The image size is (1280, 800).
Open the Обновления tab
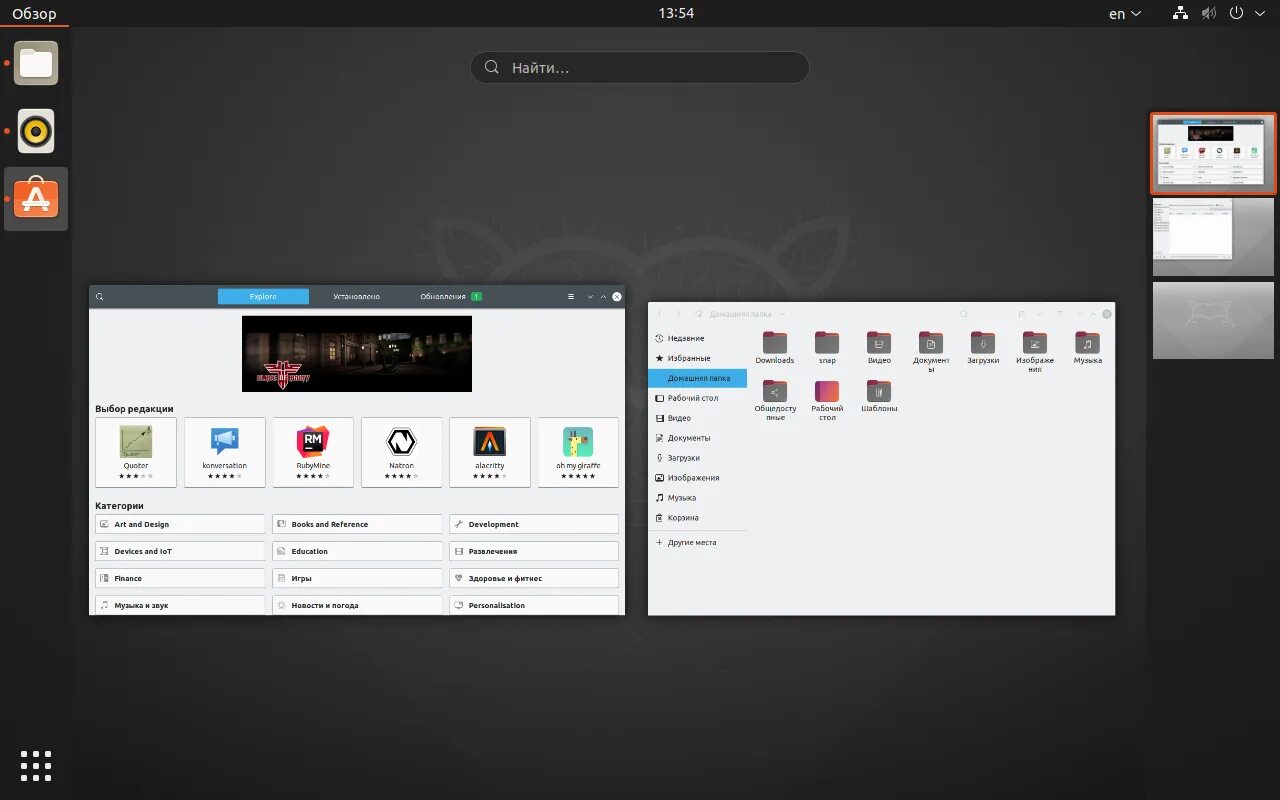448,296
